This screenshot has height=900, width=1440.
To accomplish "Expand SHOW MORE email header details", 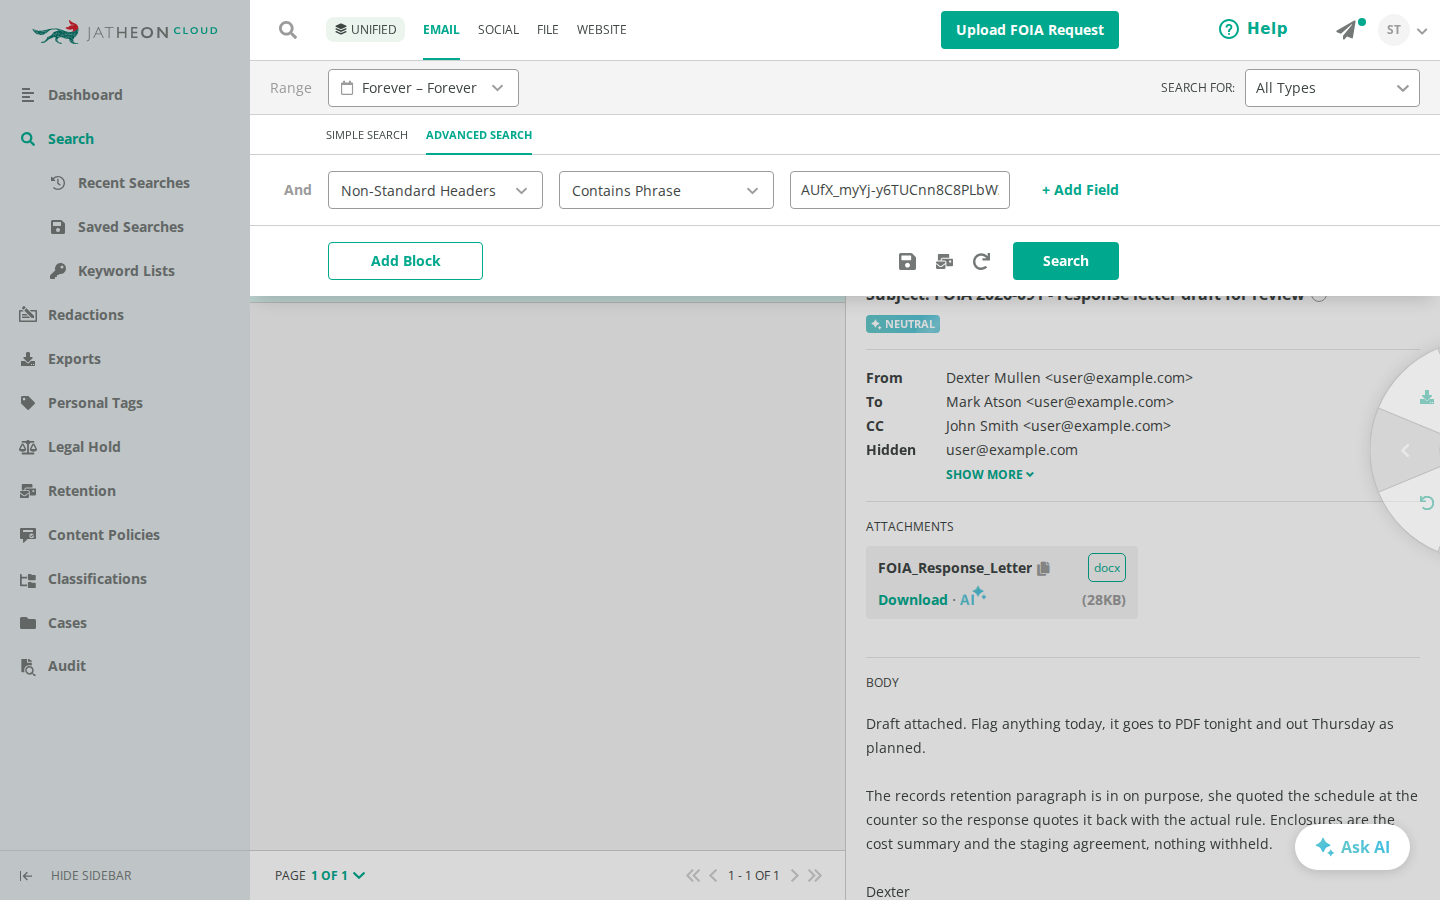I will coord(990,475).
